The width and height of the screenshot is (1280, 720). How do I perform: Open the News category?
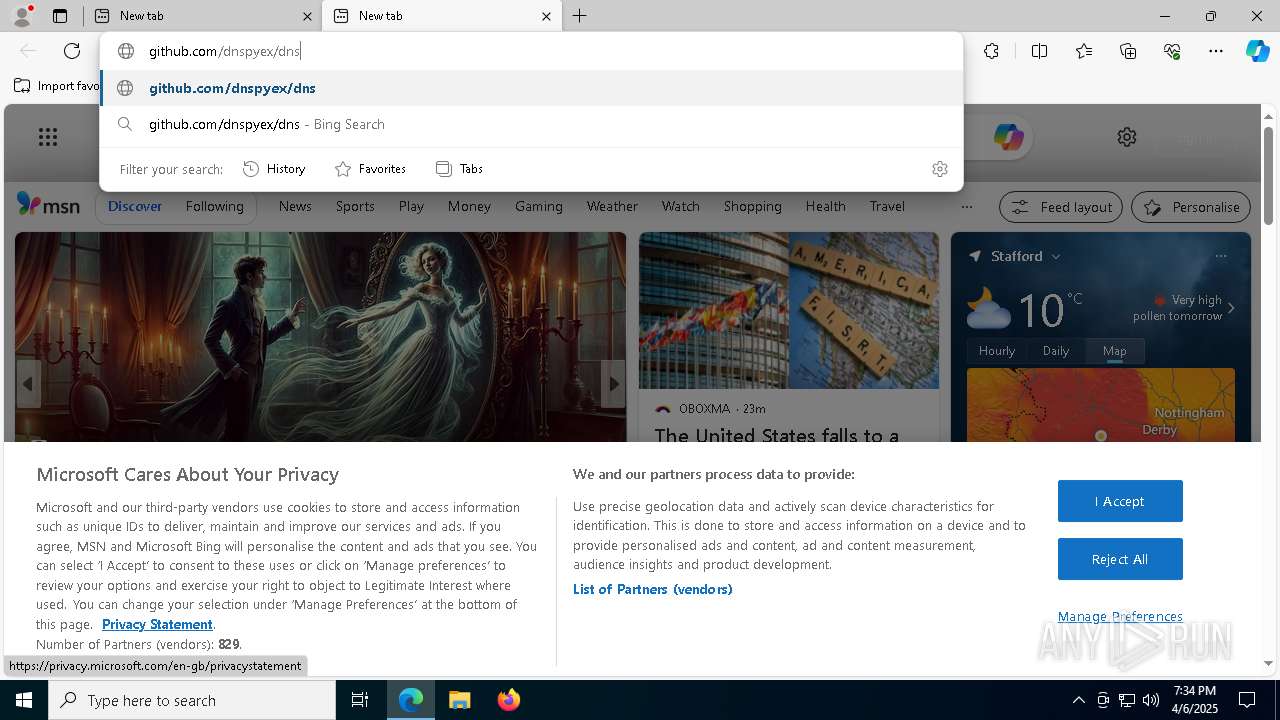coord(295,206)
